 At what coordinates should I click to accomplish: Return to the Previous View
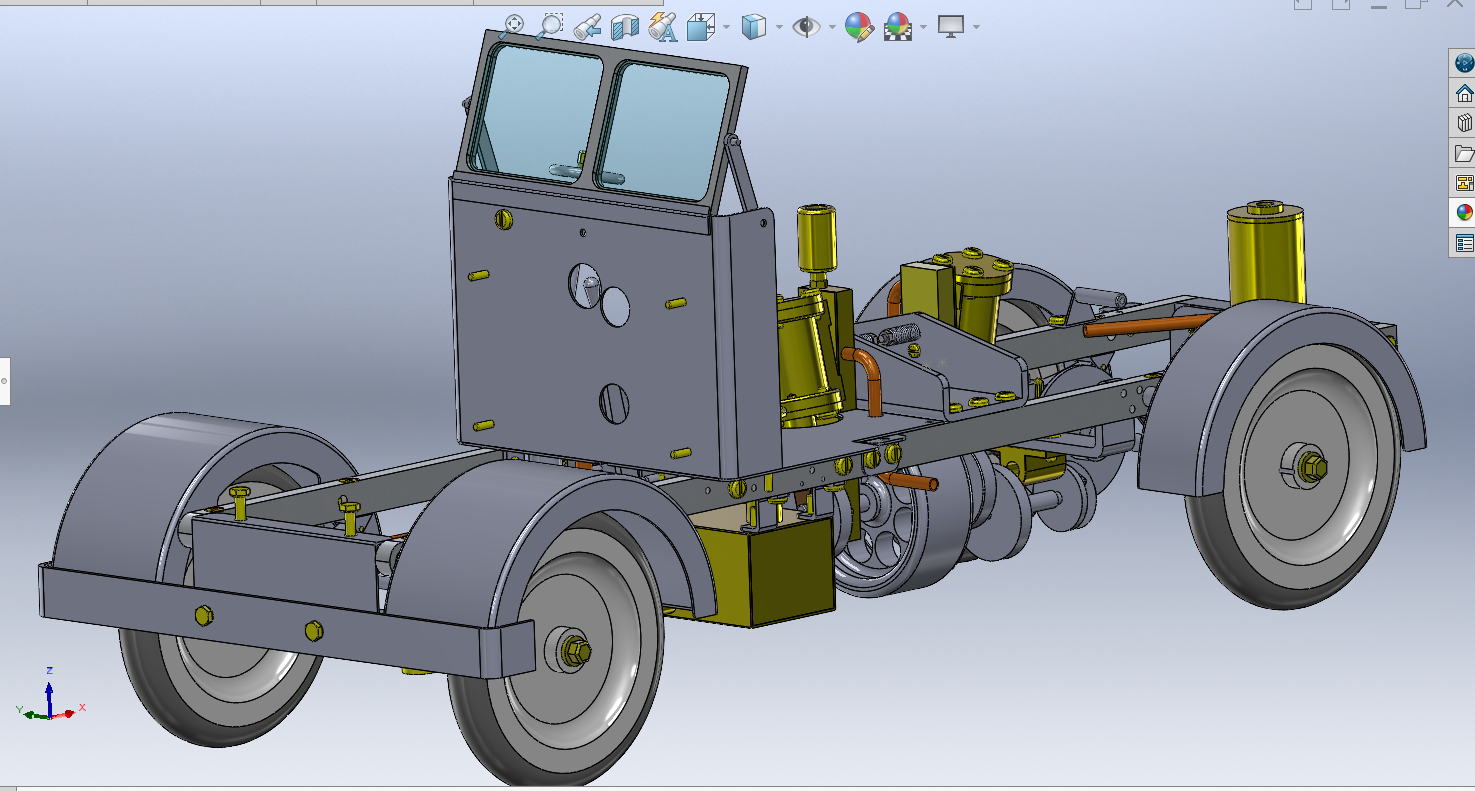[x=587, y=26]
